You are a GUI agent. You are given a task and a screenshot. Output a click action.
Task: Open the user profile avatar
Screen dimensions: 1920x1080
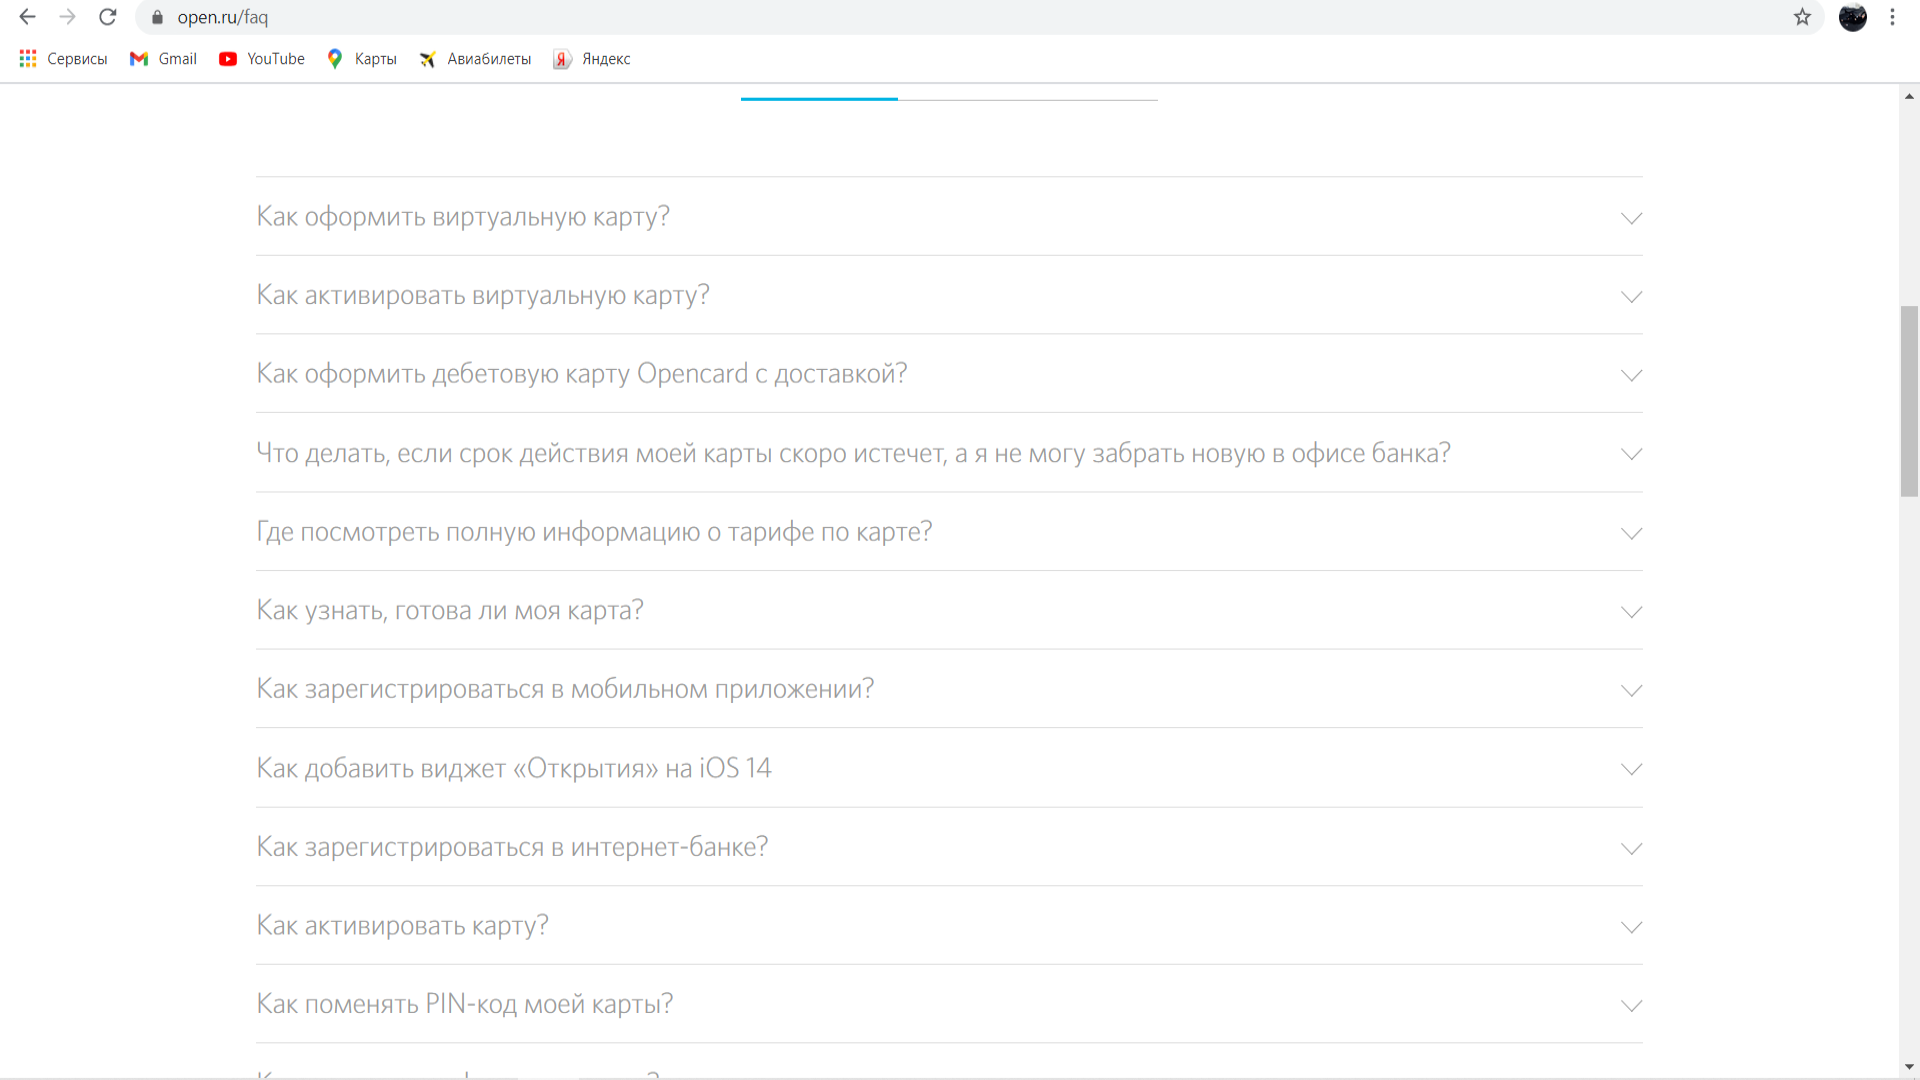tap(1852, 17)
